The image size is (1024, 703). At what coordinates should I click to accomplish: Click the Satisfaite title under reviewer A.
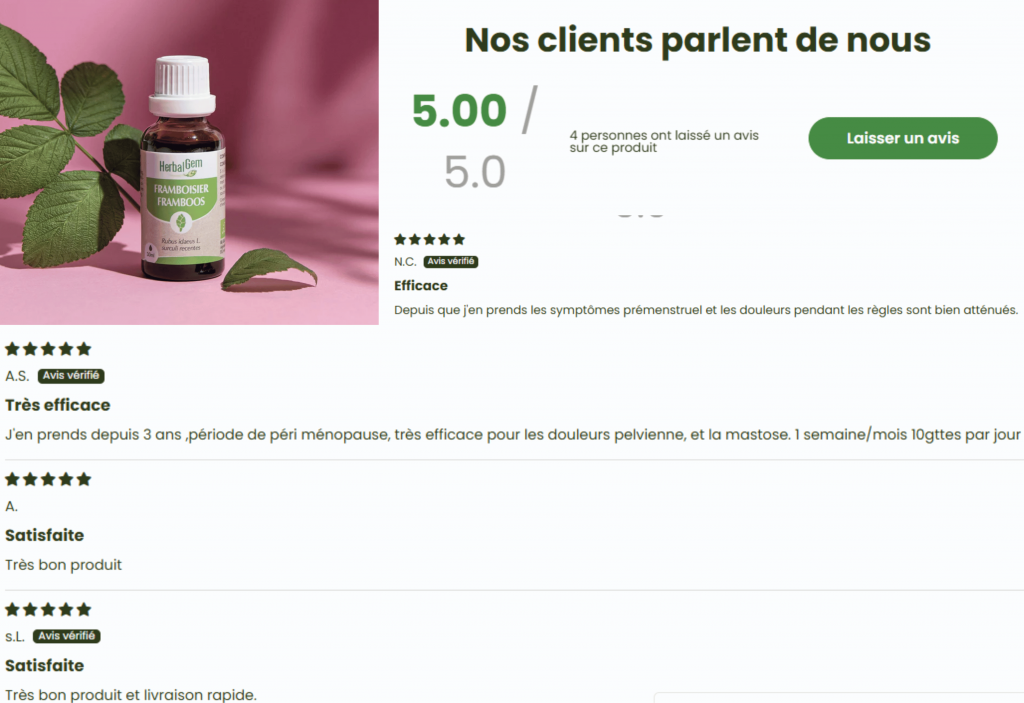pos(44,535)
